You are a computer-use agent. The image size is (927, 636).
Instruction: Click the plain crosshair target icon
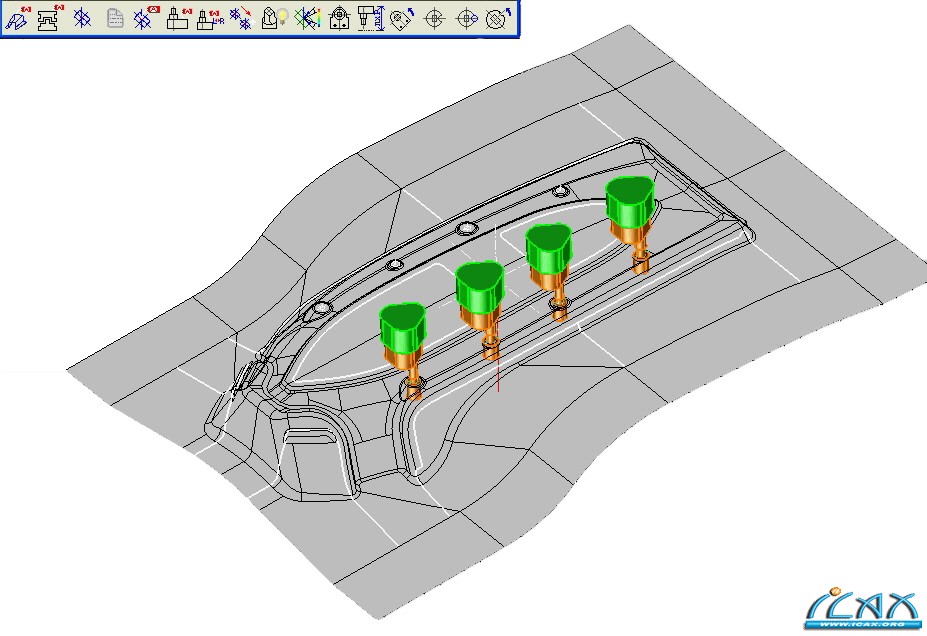coord(435,18)
